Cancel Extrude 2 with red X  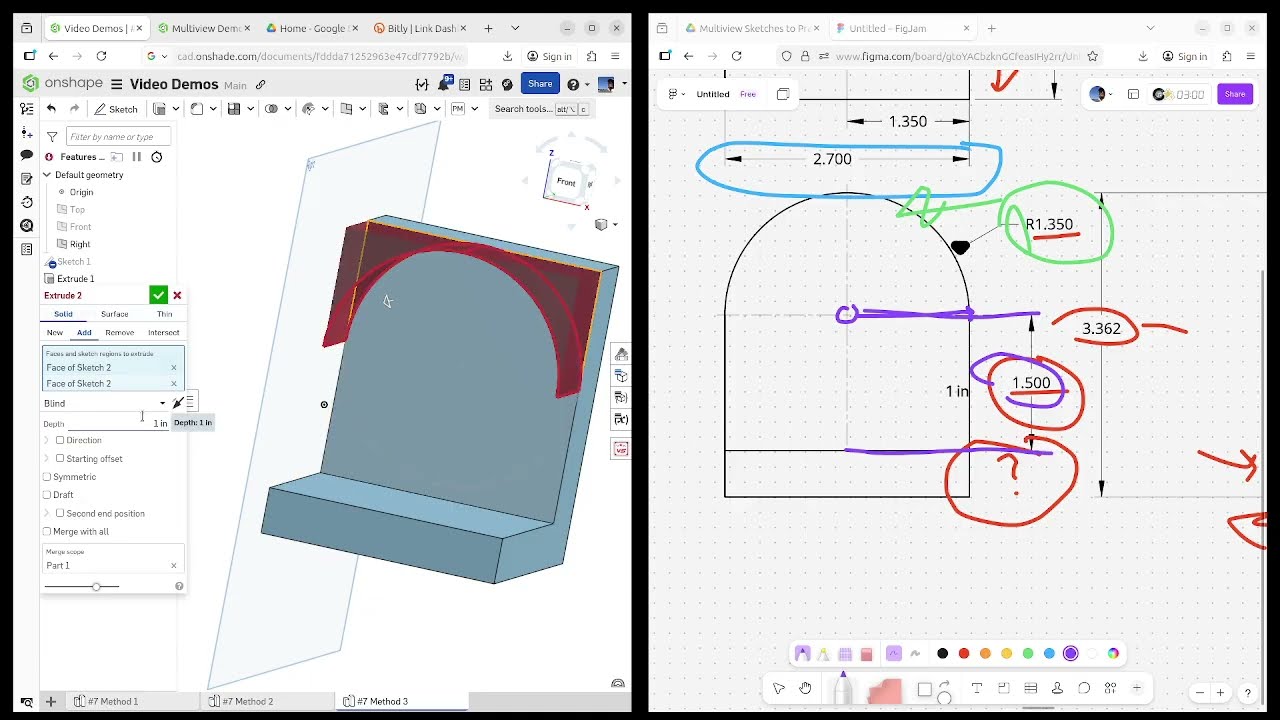[177, 295]
